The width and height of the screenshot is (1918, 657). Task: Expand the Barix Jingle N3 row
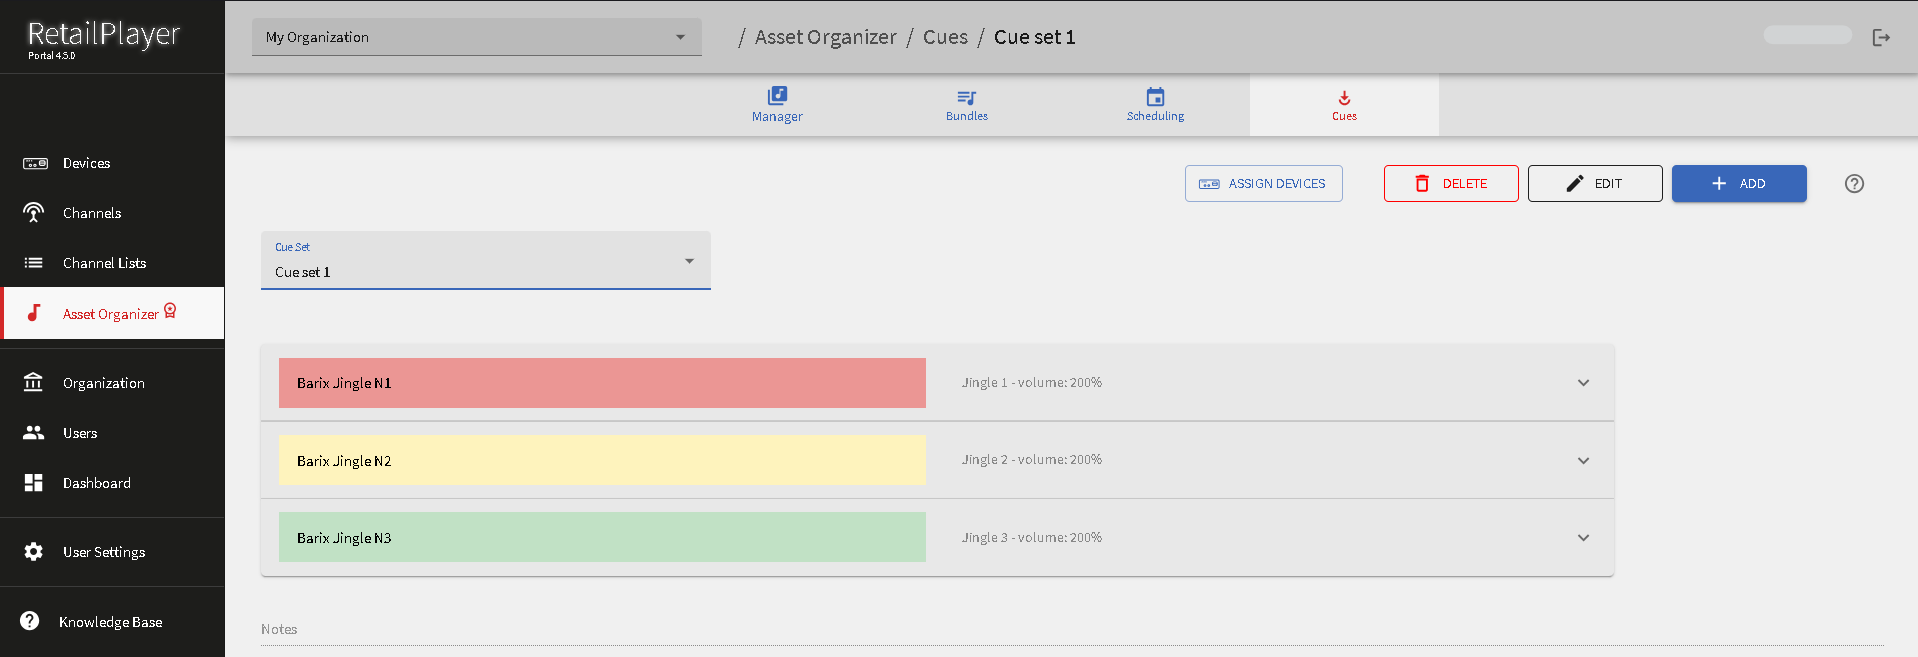1583,538
